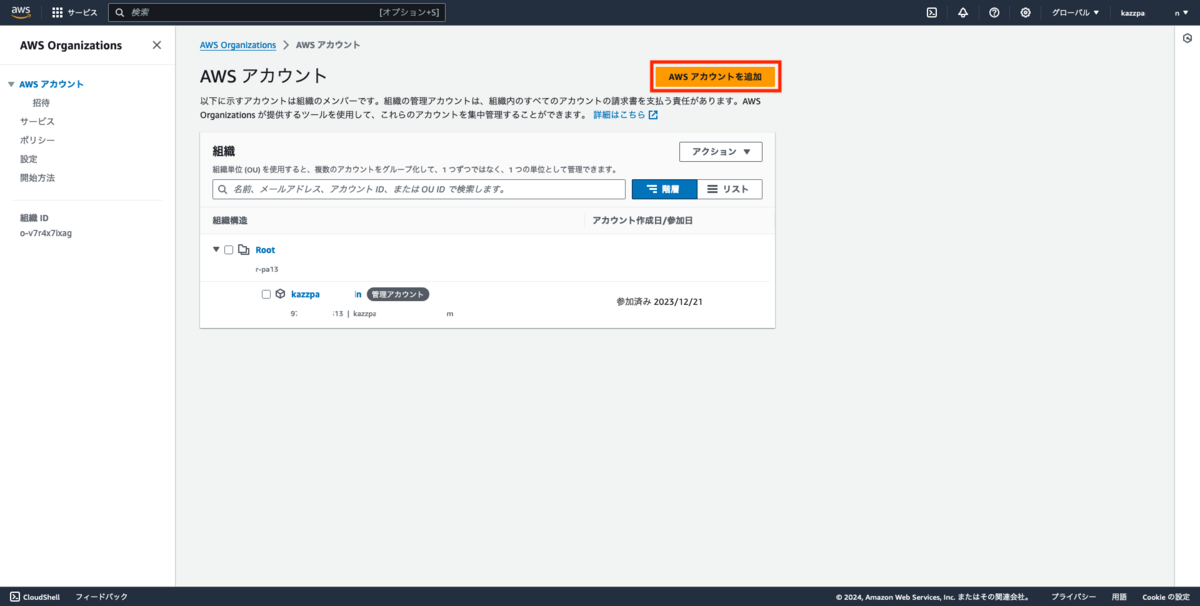Viewport: 1200px width, 606px height.
Task: Follow the AWS Organizations breadcrumb link
Action: point(238,45)
